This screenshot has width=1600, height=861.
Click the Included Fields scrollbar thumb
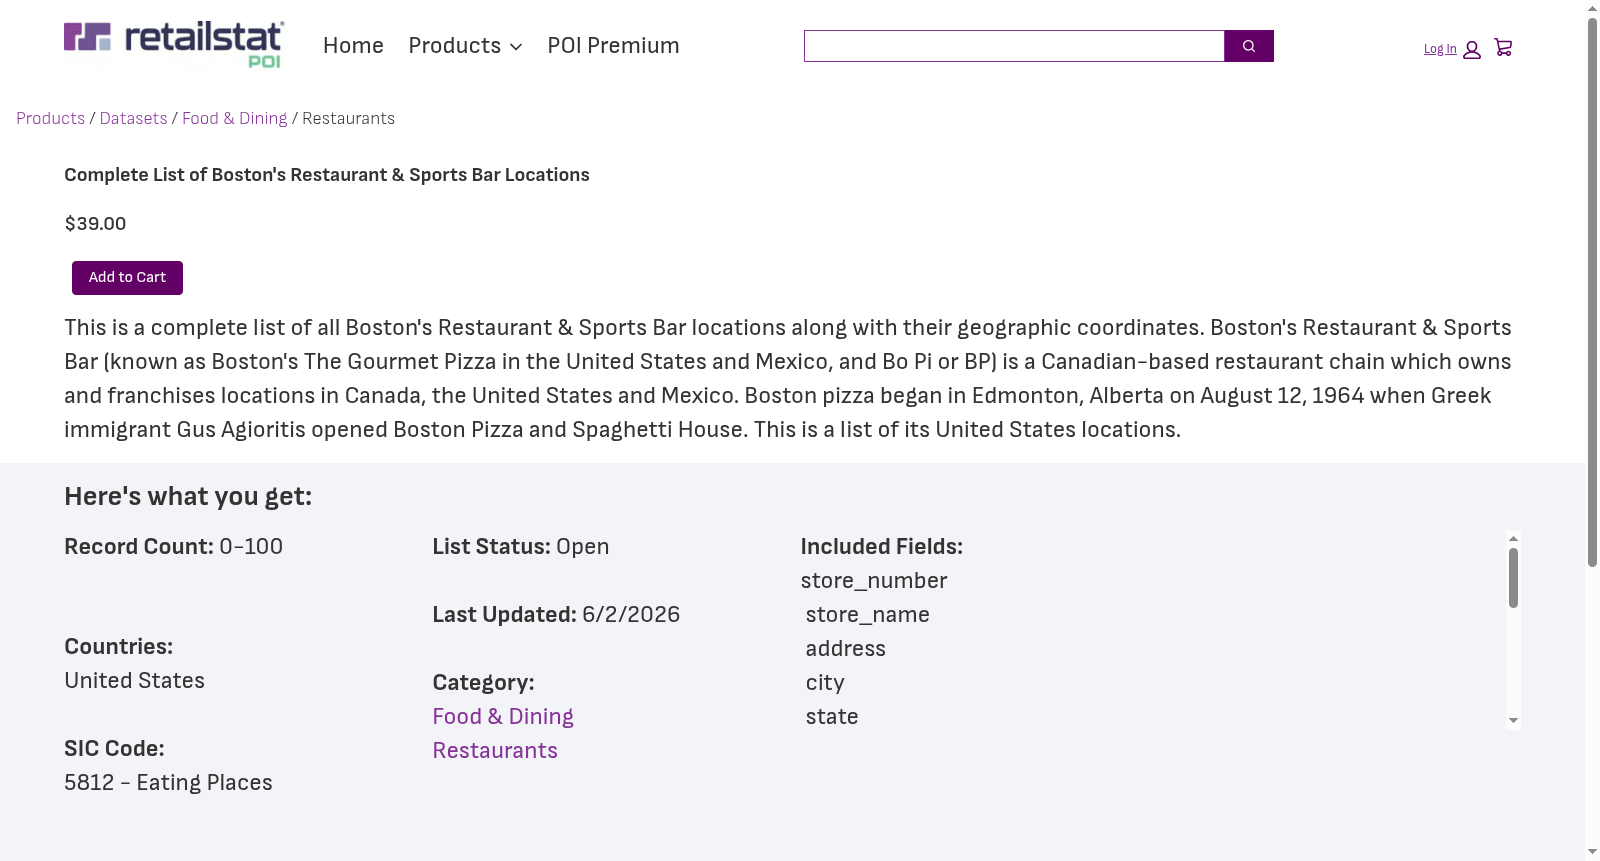1513,578
